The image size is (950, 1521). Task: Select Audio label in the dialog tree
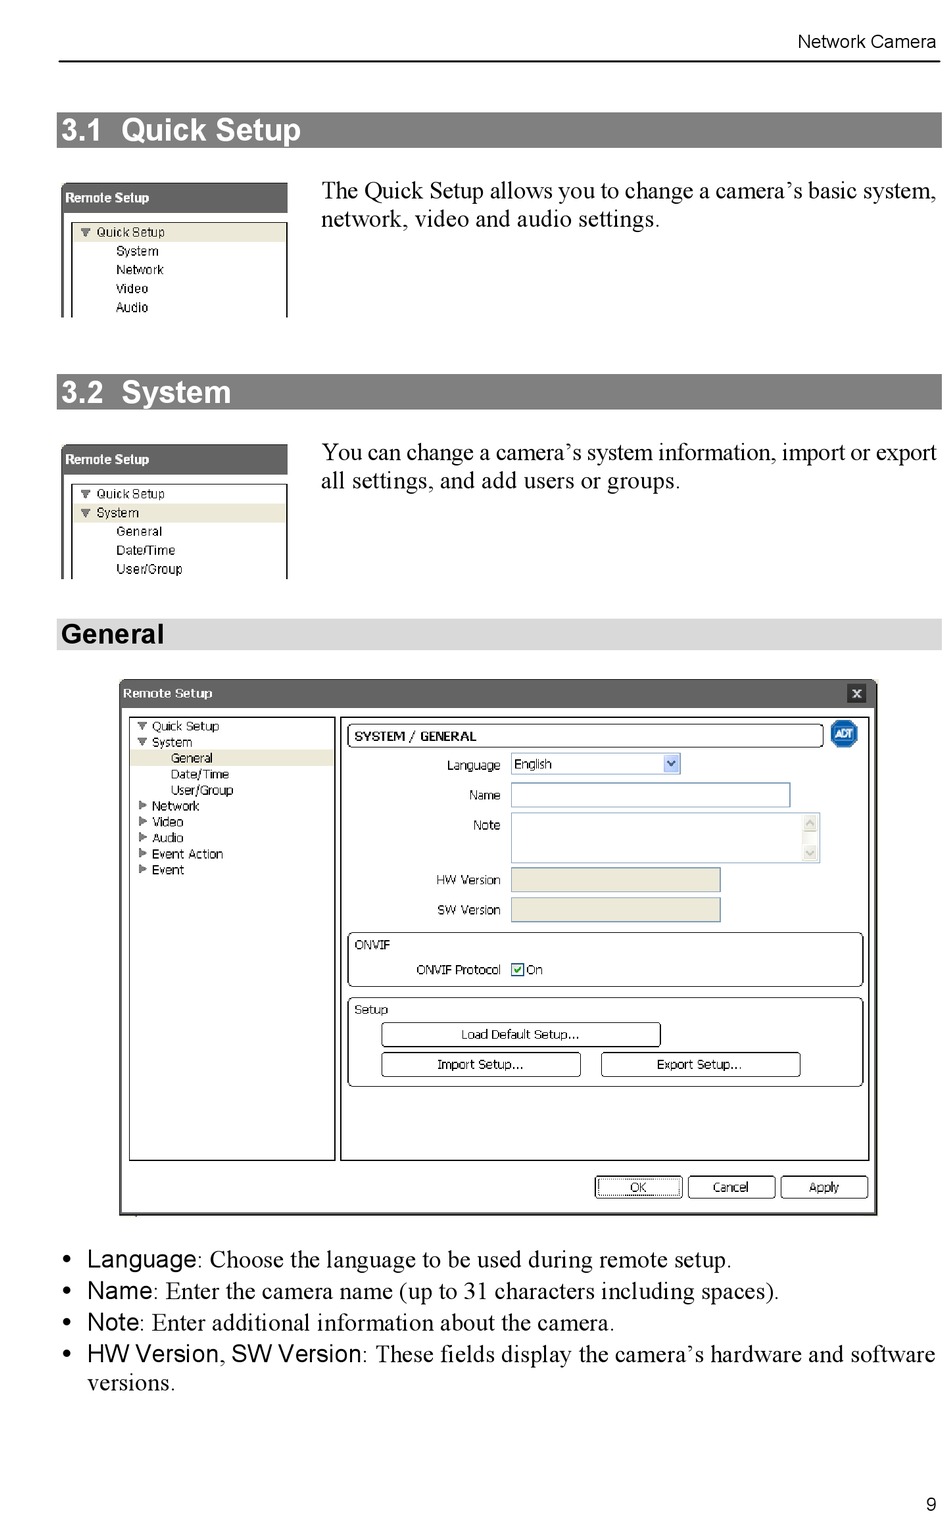[167, 838]
